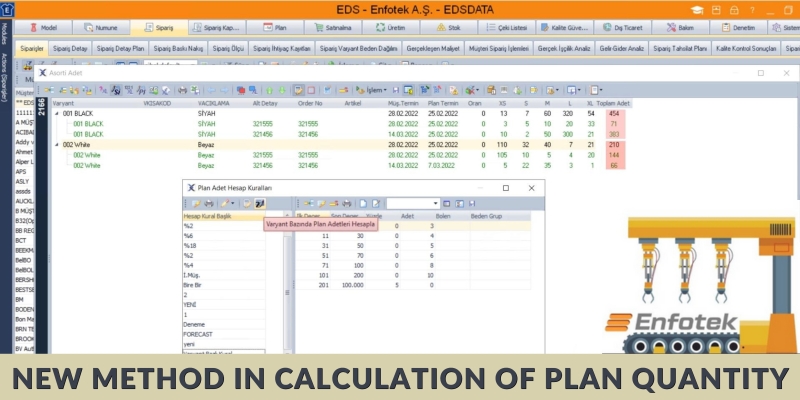Click the question mark help icon in title bar
Screen dimensions: 800x400
(752, 10)
